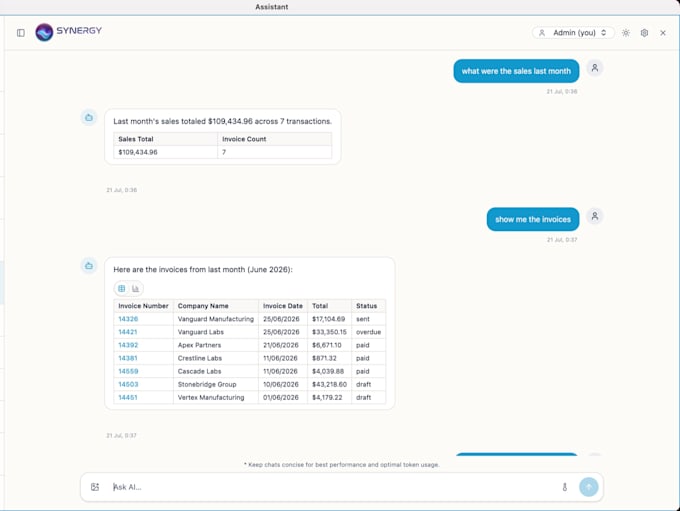
Task: Click Vanguard Manufacturing company cell
Action: click(x=216, y=319)
